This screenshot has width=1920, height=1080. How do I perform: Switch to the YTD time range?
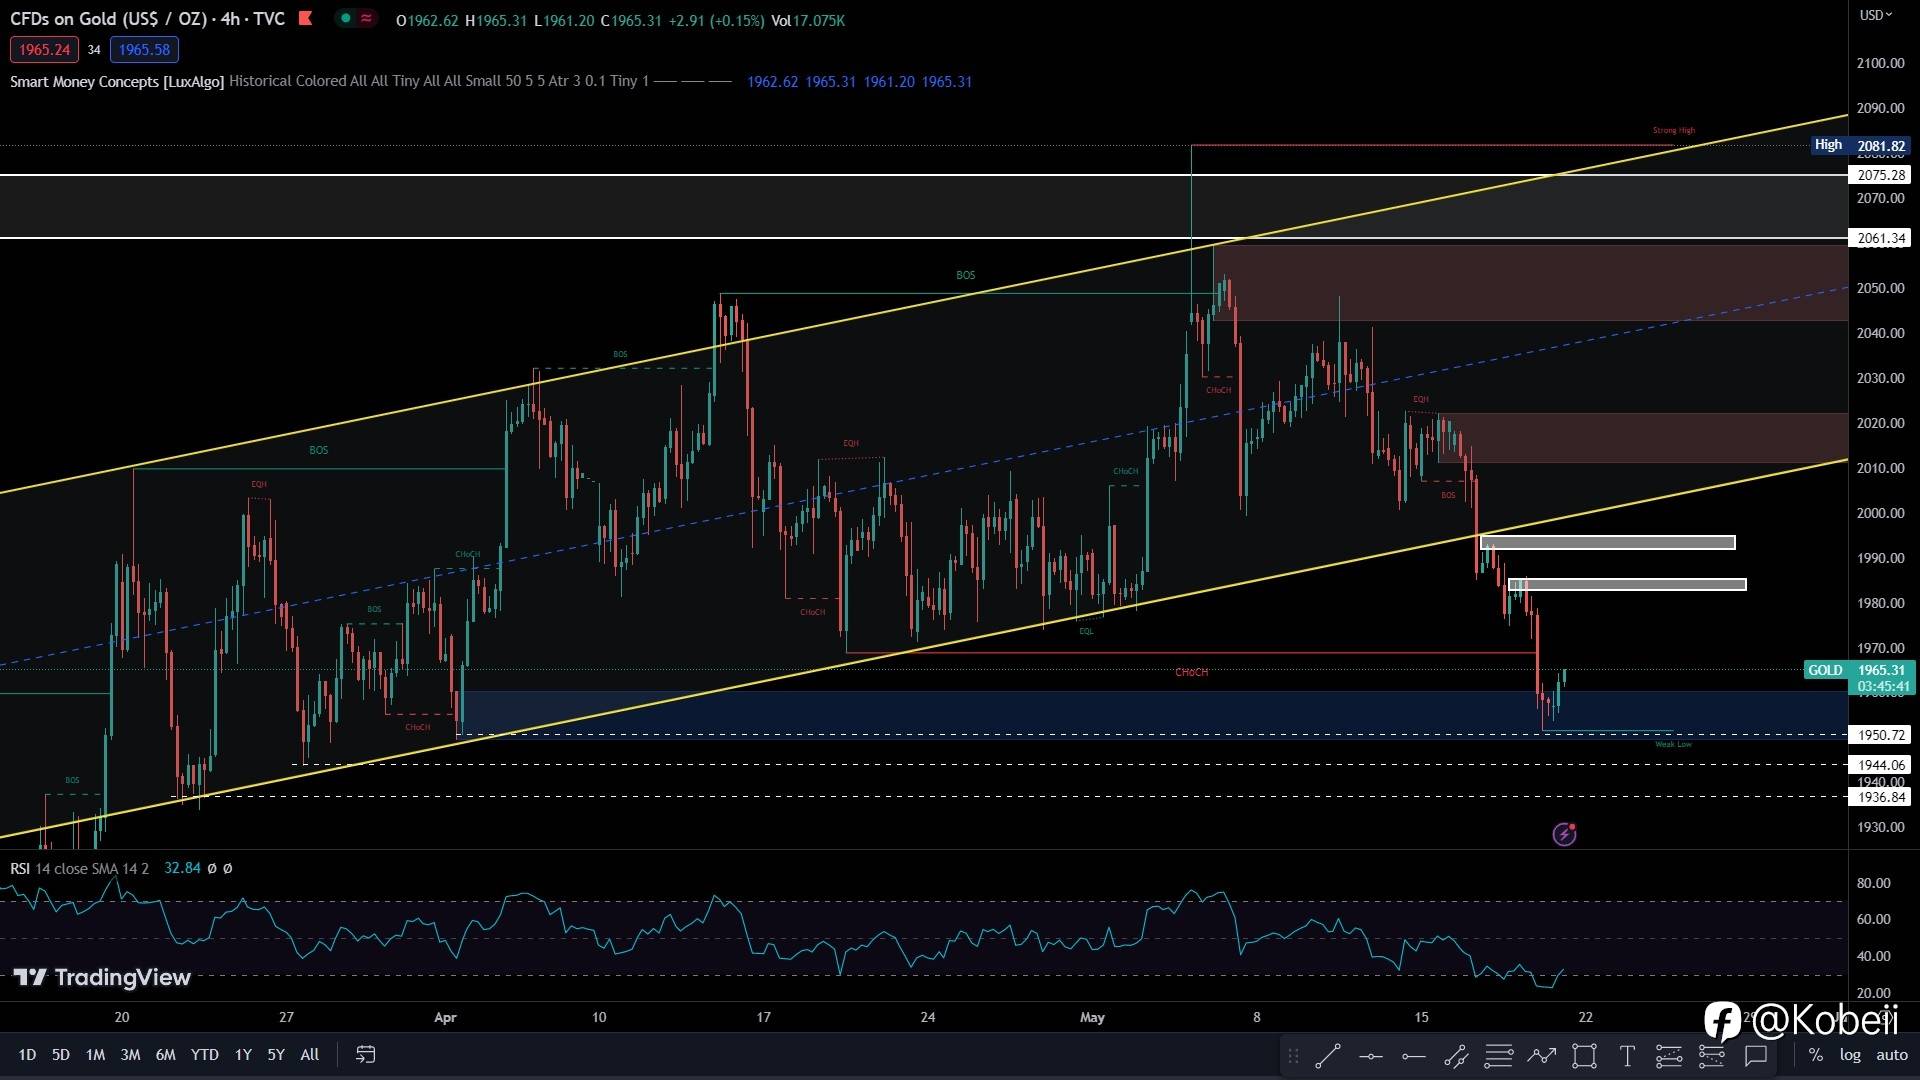204,1054
